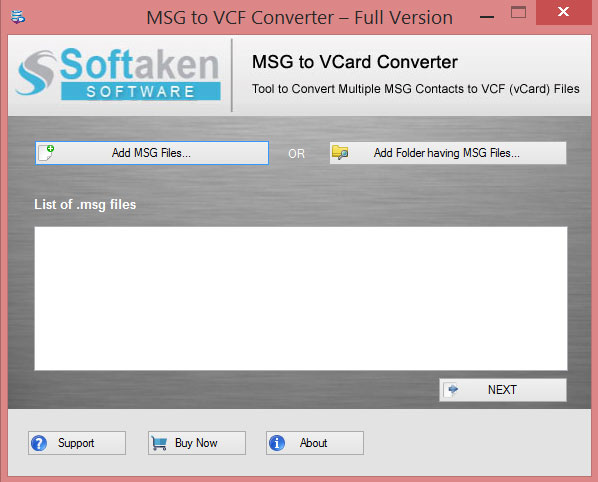Click the folder search icon on Add Folder button
The width and height of the screenshot is (598, 482).
[340, 153]
